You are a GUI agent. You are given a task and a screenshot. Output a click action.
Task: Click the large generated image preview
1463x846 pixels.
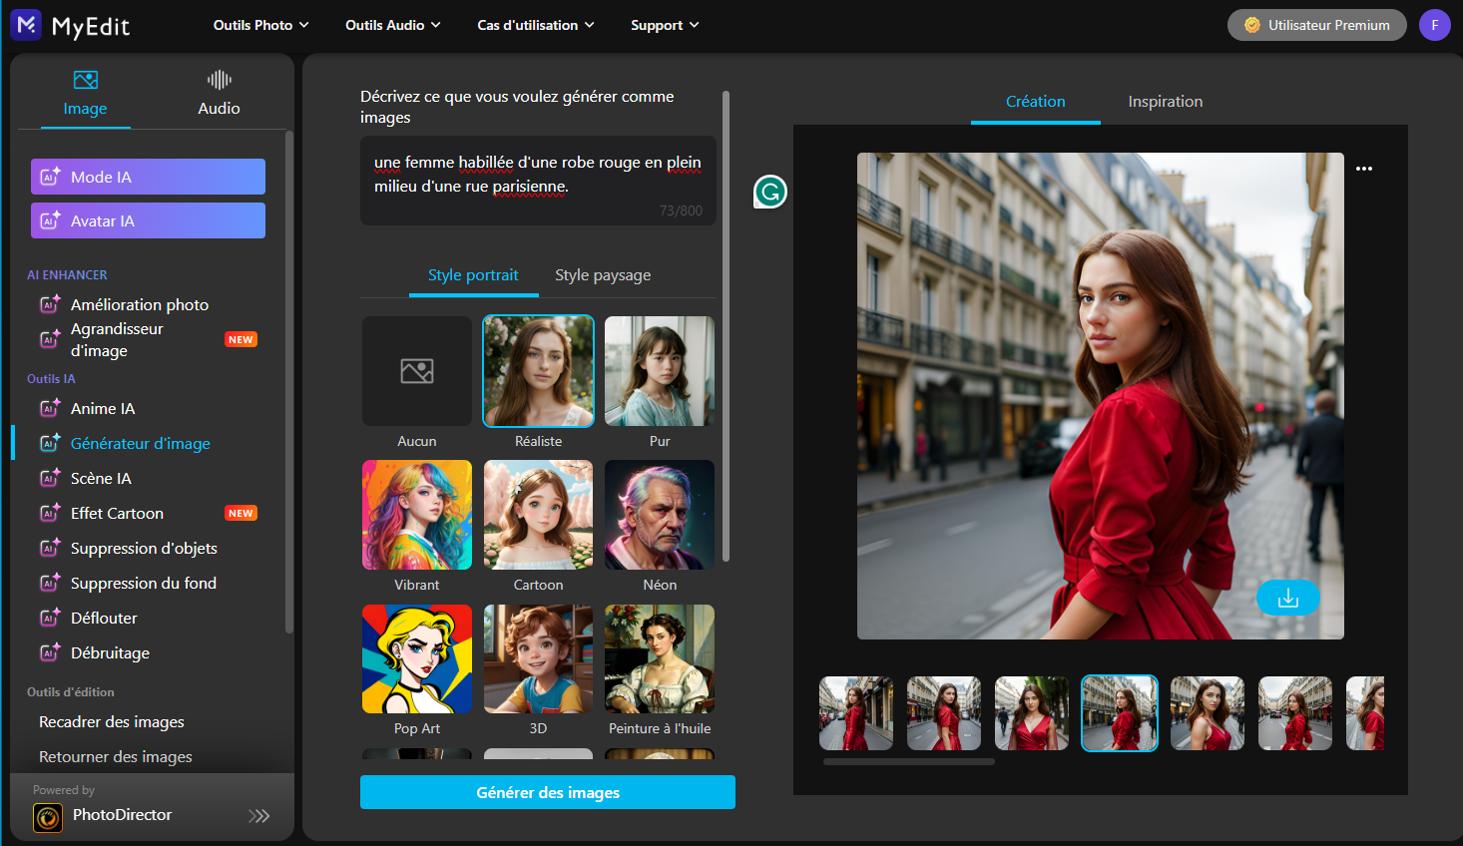pos(1100,396)
